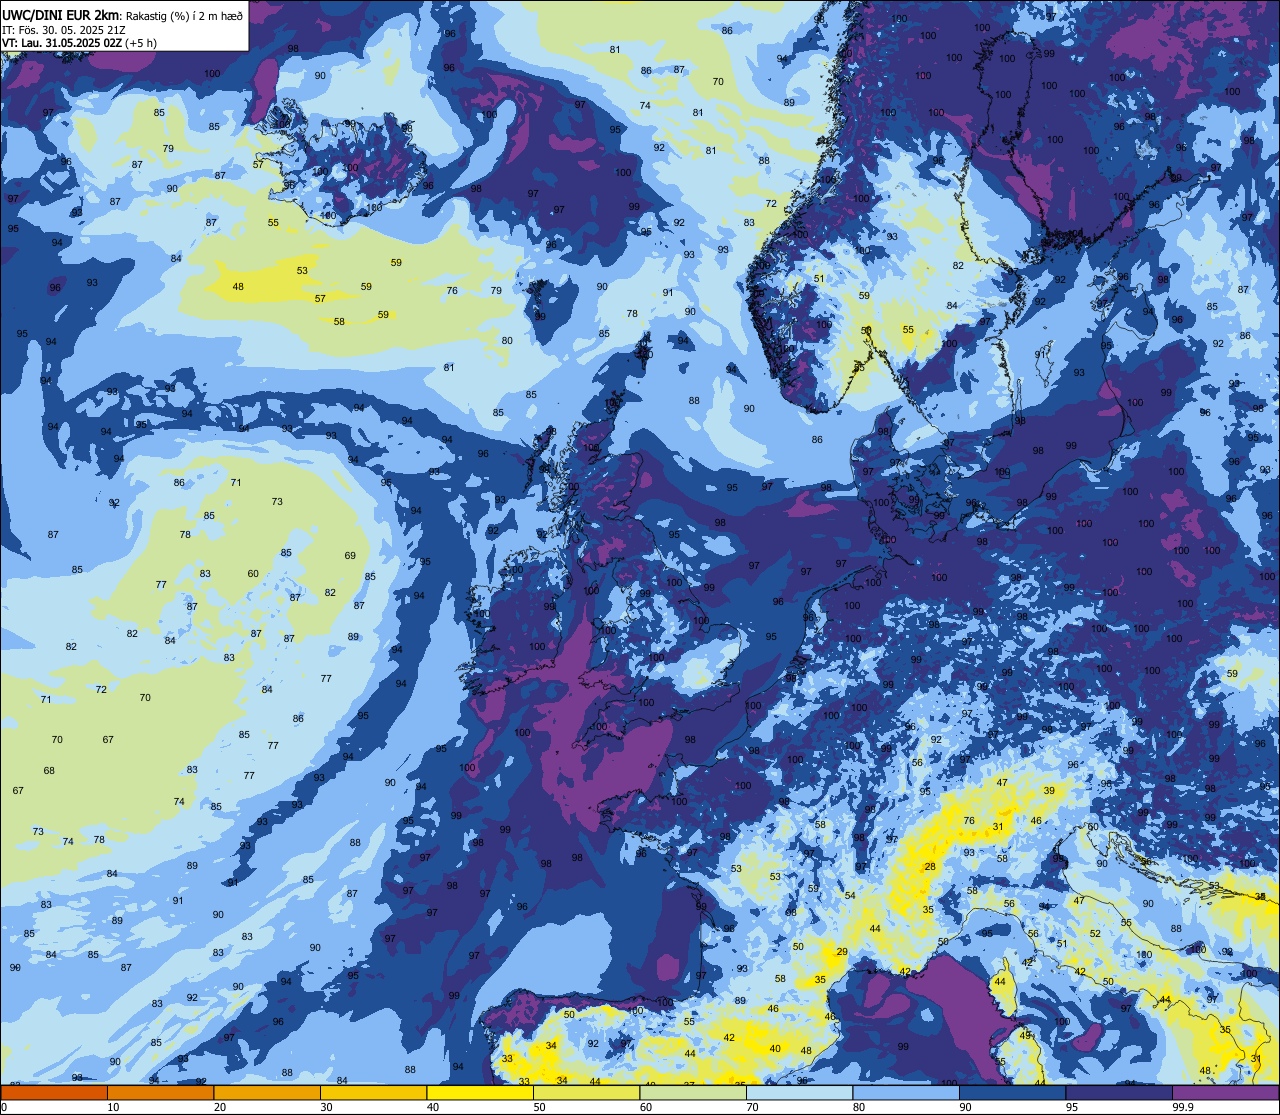Click the medium blue 90–95 legend swatch
This screenshot has width=1280, height=1115.
pos(1012,1093)
